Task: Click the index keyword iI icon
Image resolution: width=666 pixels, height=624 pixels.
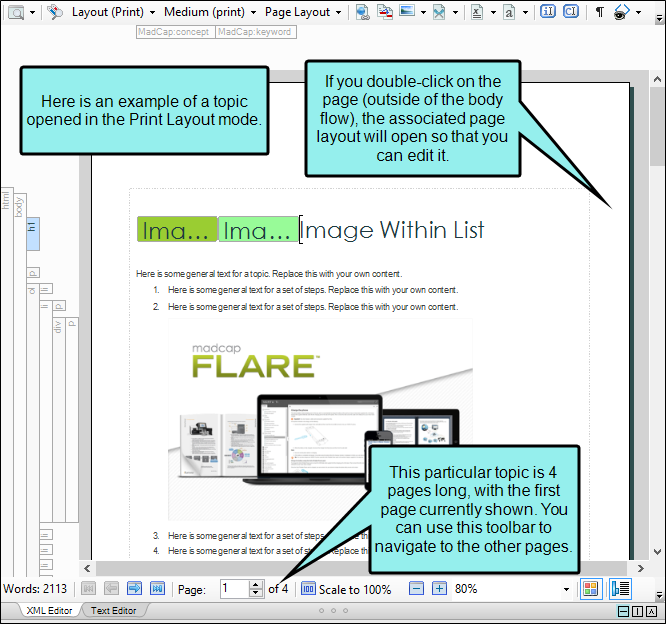Action: (x=548, y=11)
